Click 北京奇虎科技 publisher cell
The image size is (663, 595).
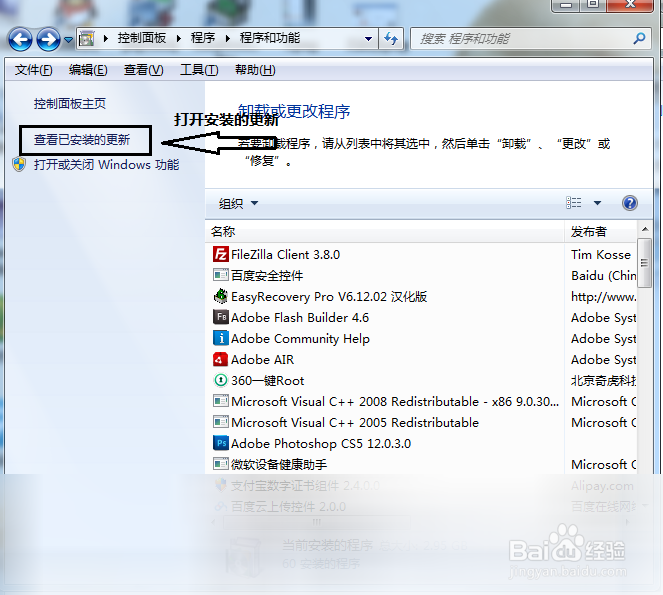click(604, 381)
